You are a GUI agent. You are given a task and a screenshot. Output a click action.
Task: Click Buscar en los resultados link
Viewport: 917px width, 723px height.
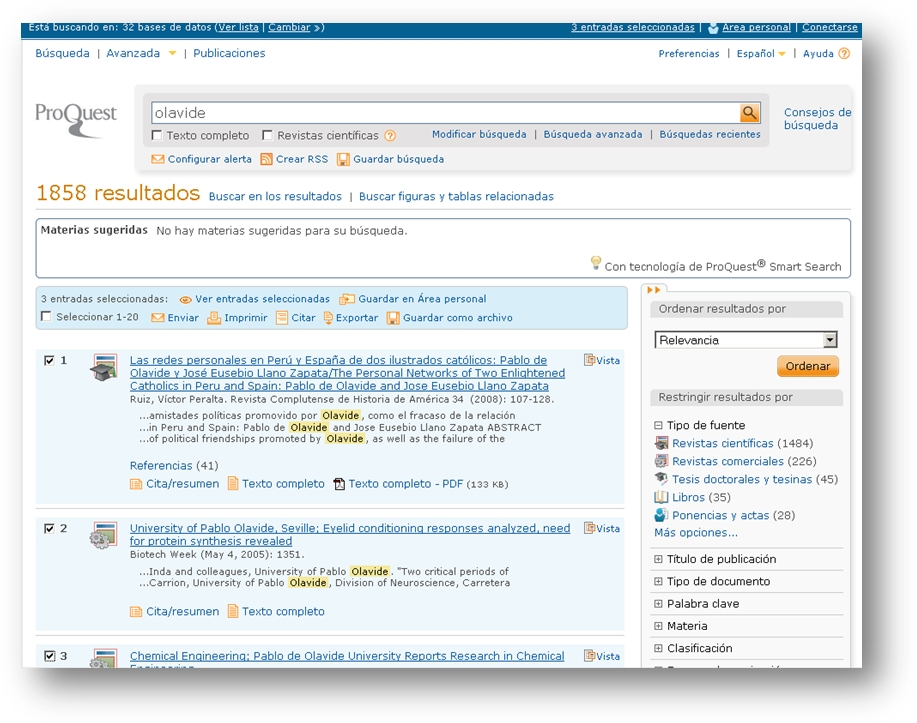[275, 197]
